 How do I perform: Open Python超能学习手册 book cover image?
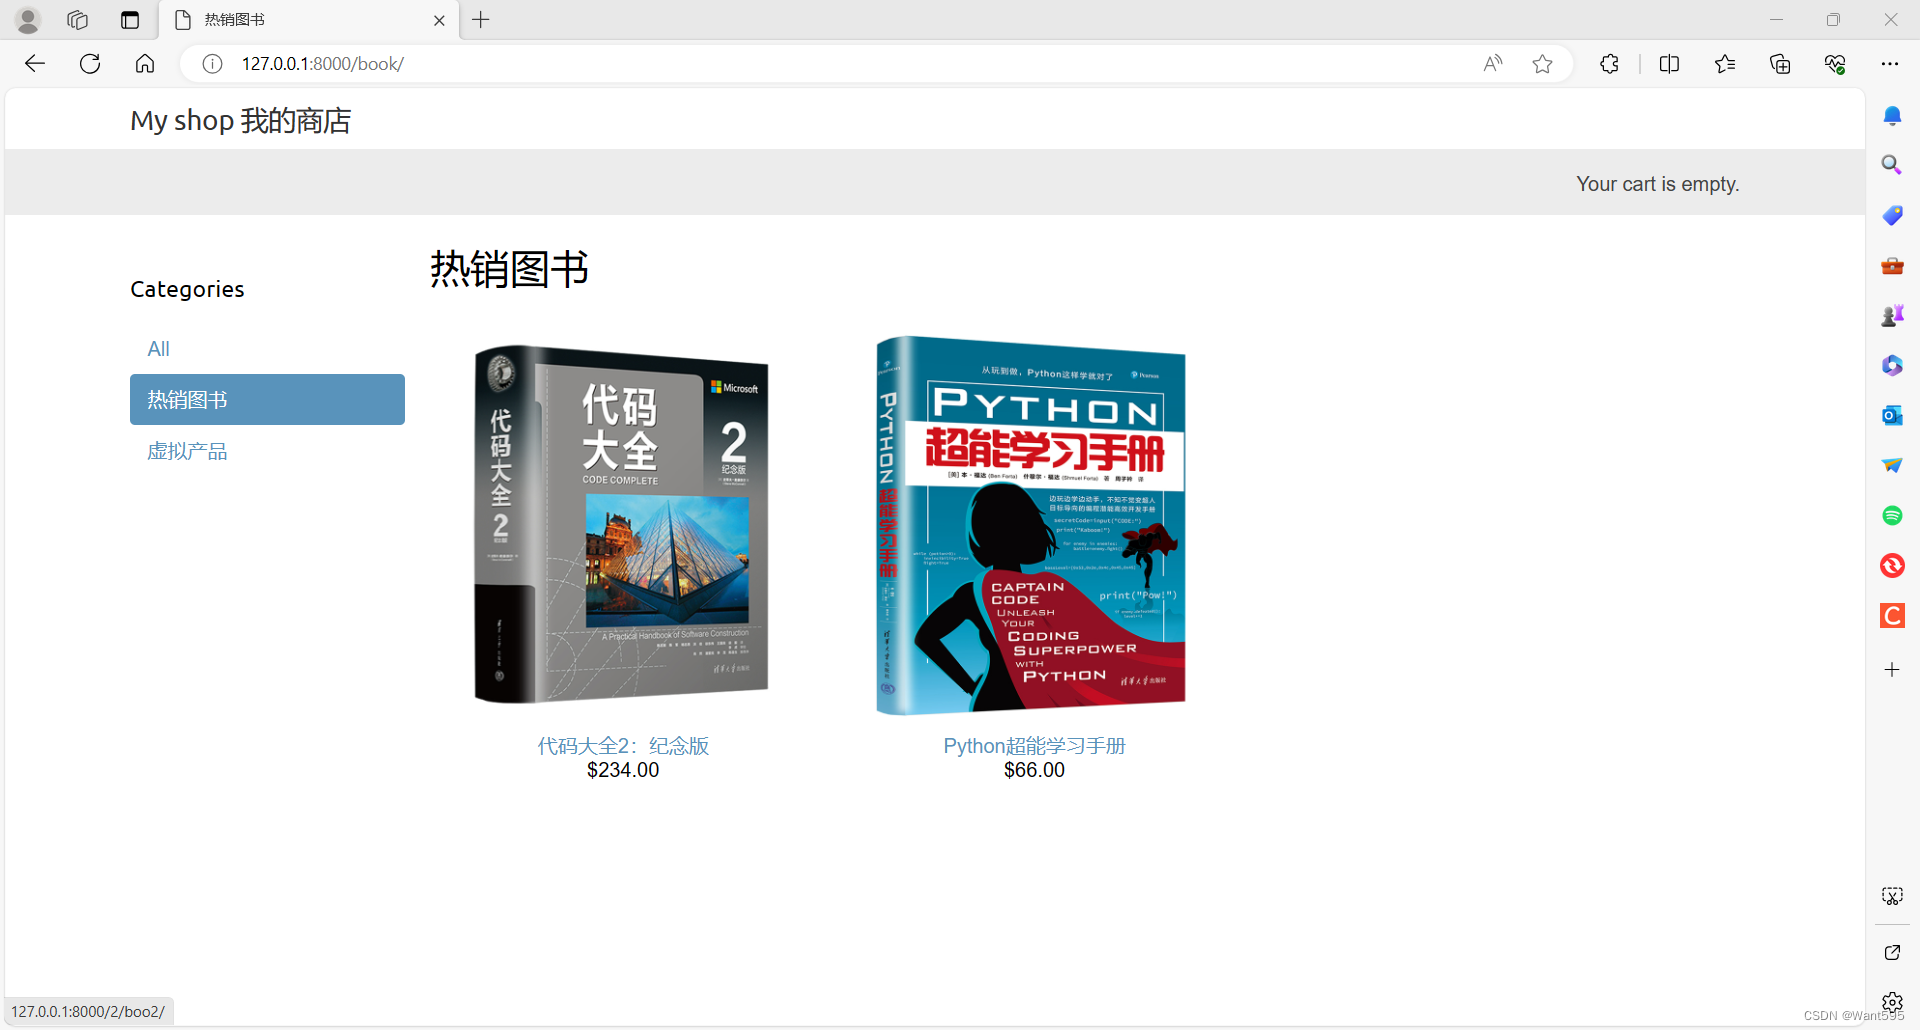coord(1031,525)
